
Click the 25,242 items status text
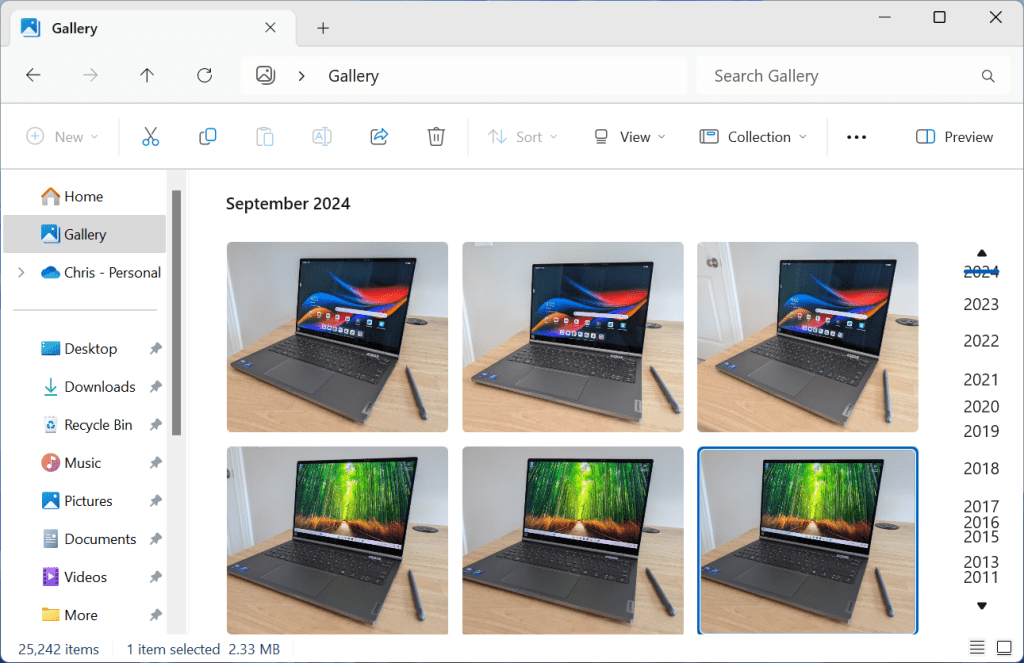59,649
